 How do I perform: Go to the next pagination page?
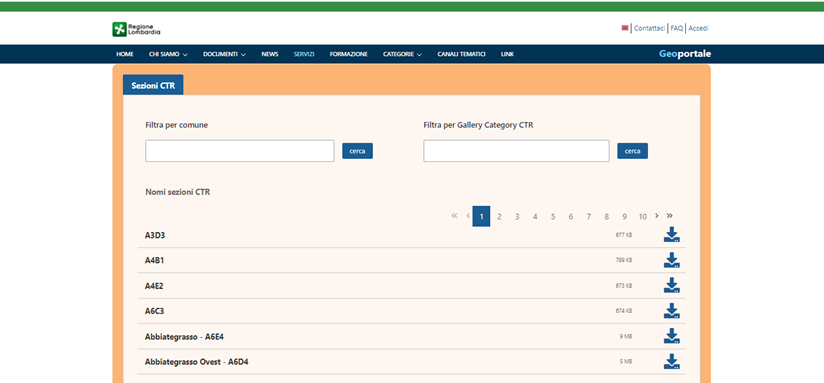coord(656,216)
